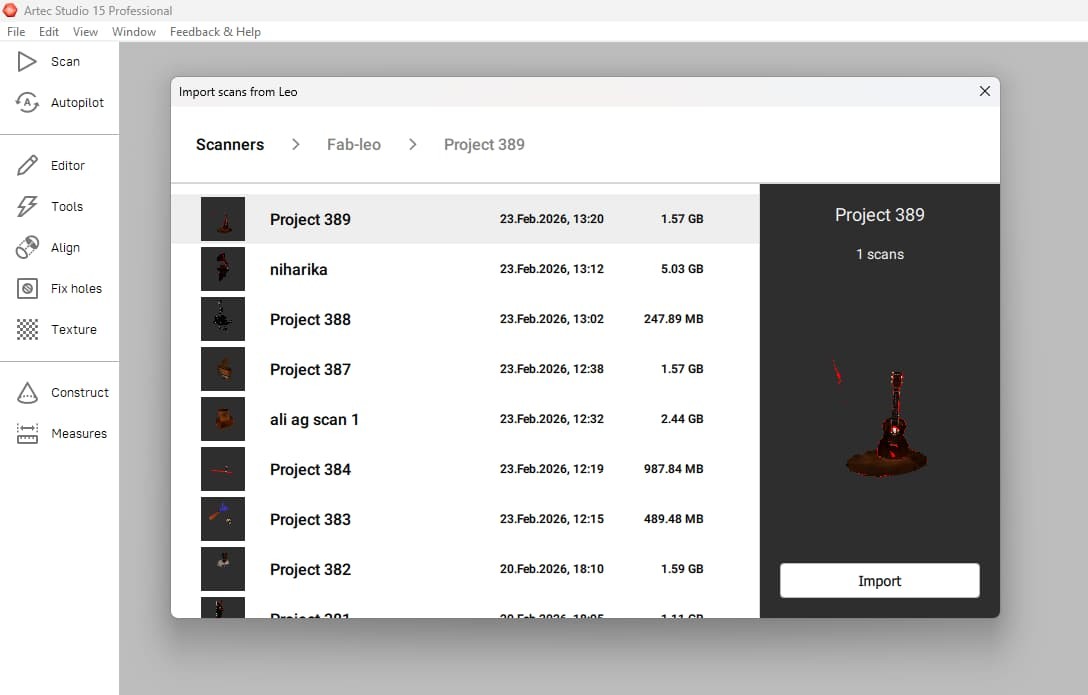The image size is (1088, 695).
Task: Select Project 383 thumbnail
Action: pos(223,519)
